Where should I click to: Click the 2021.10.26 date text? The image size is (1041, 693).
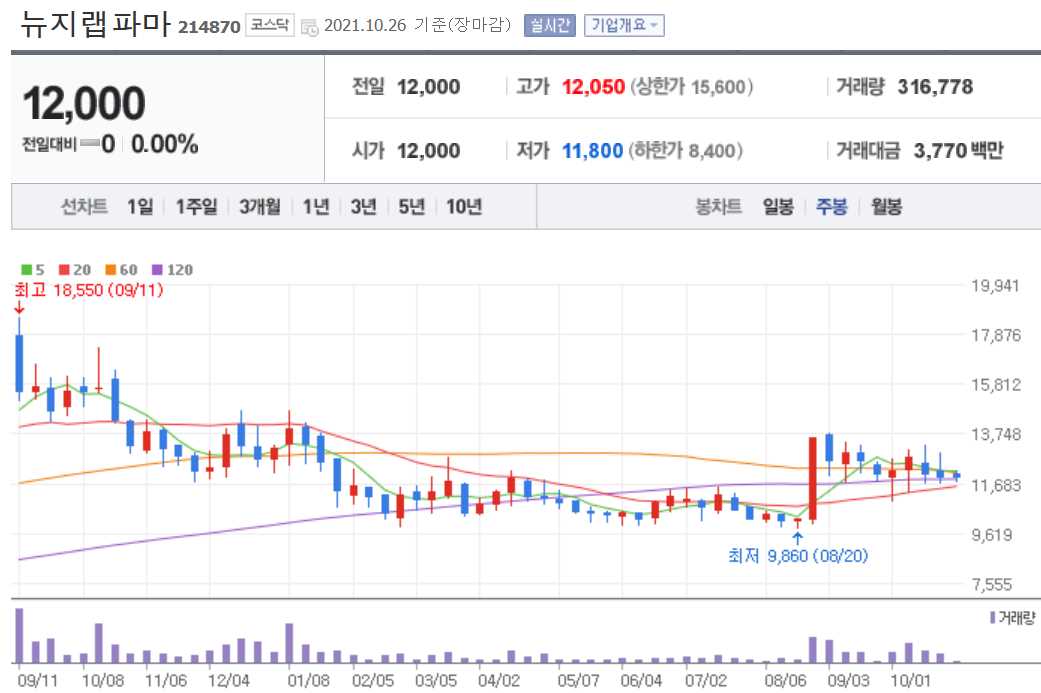coord(364,25)
